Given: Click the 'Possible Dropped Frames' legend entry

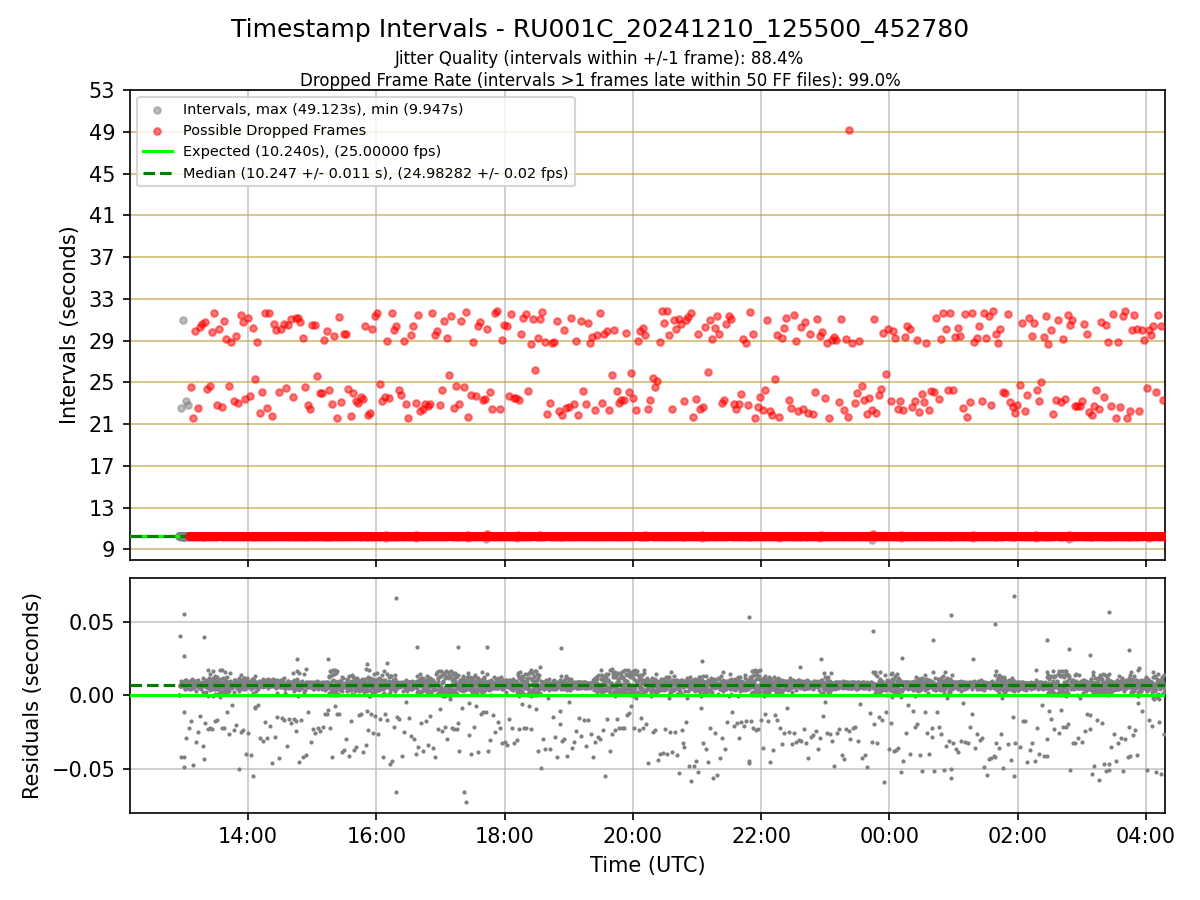Looking at the screenshot, I should [x=274, y=130].
